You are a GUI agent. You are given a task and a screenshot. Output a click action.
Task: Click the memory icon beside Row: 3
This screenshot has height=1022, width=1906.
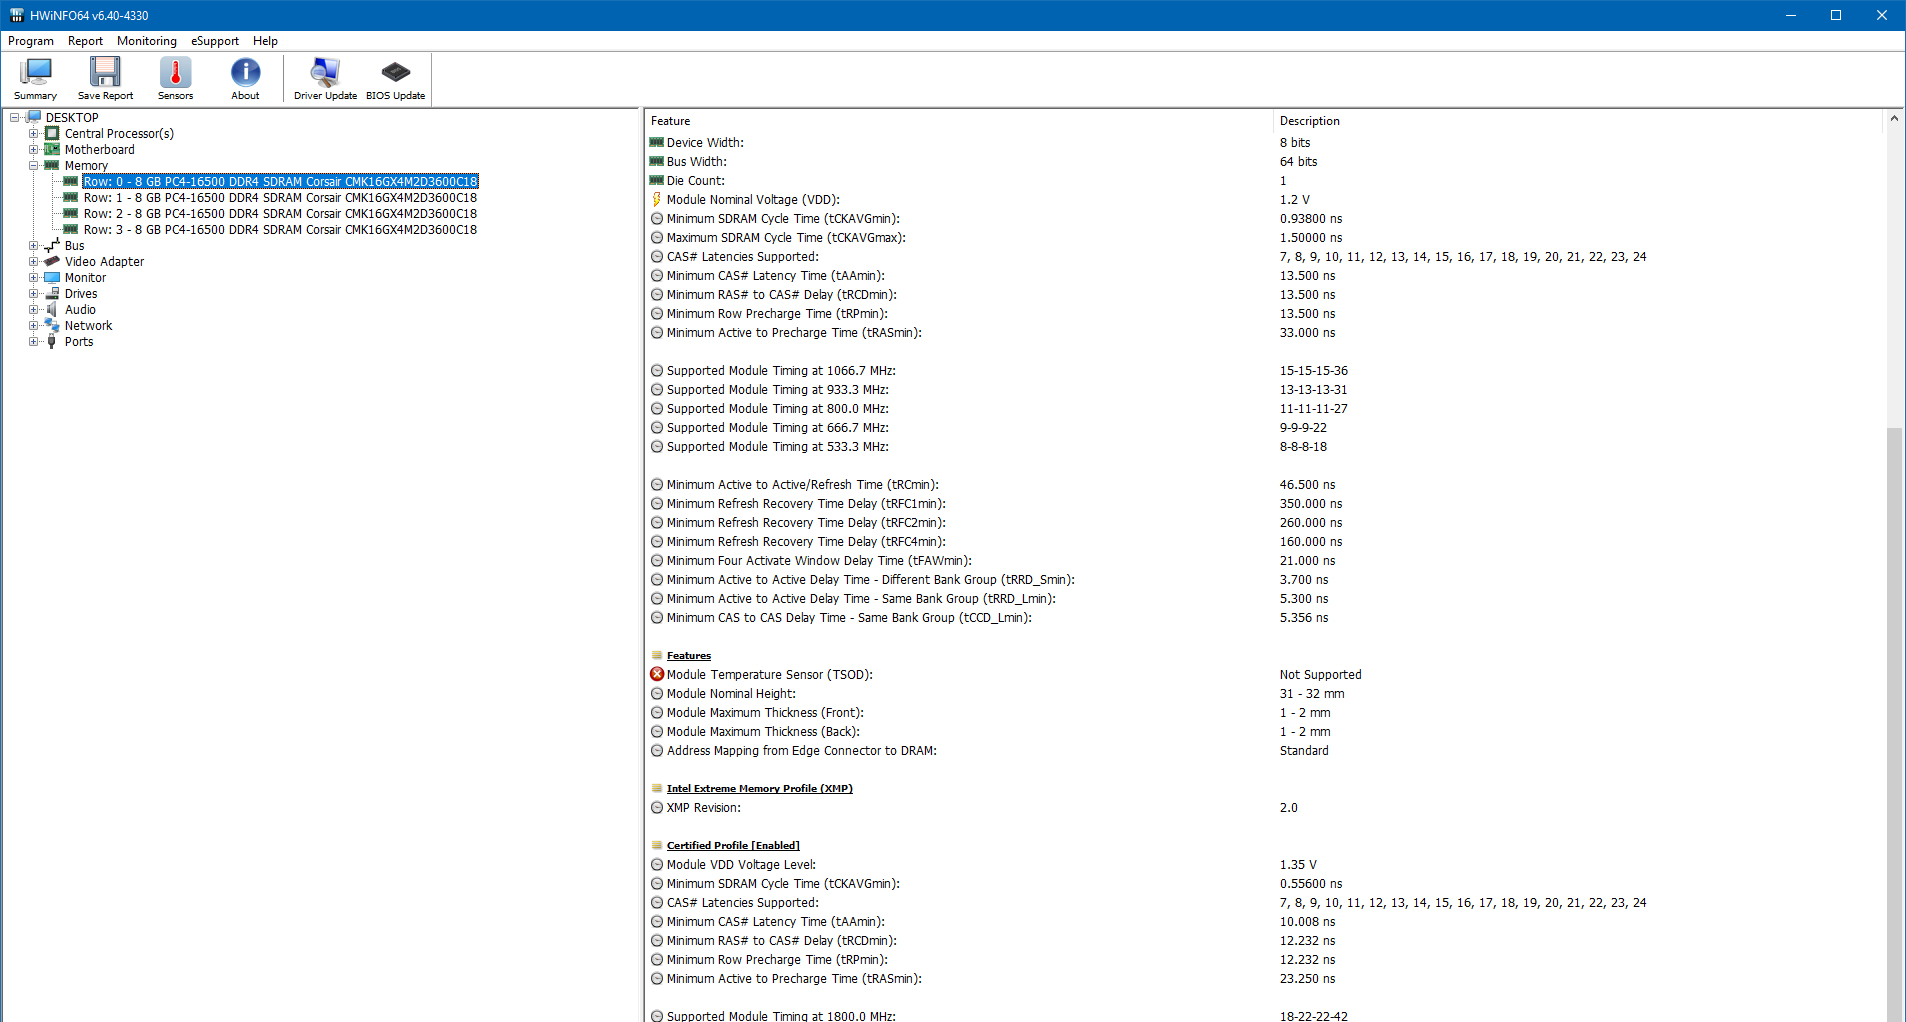pos(71,229)
